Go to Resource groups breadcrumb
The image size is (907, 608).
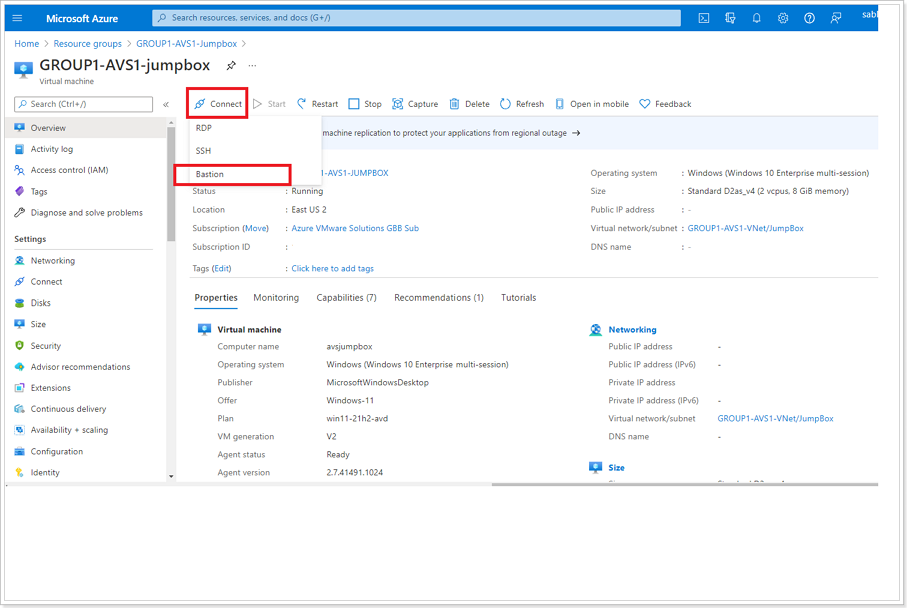(87, 44)
